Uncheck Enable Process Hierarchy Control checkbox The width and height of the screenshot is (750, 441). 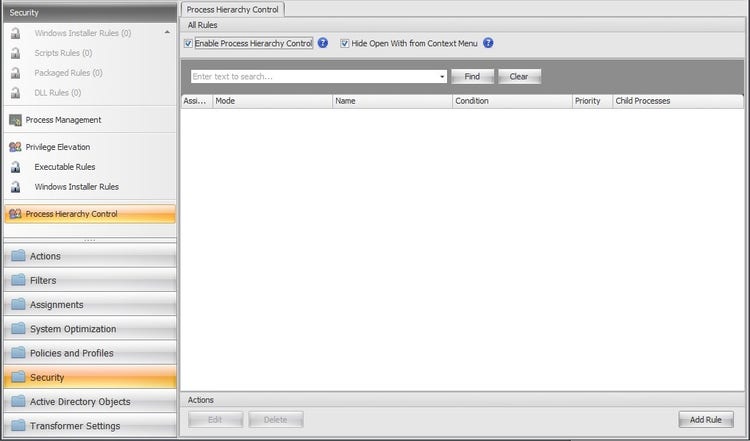188,44
